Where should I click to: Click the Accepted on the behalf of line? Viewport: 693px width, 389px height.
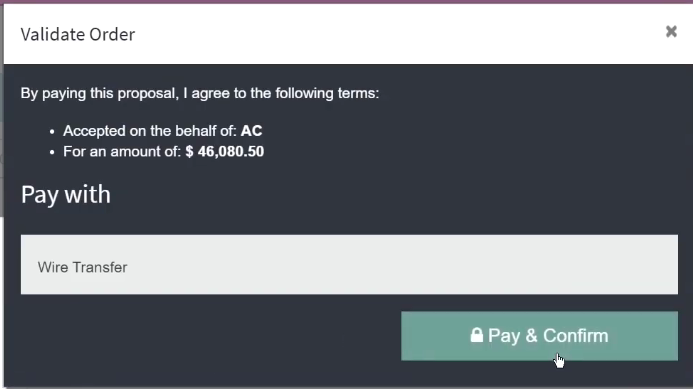(x=163, y=131)
